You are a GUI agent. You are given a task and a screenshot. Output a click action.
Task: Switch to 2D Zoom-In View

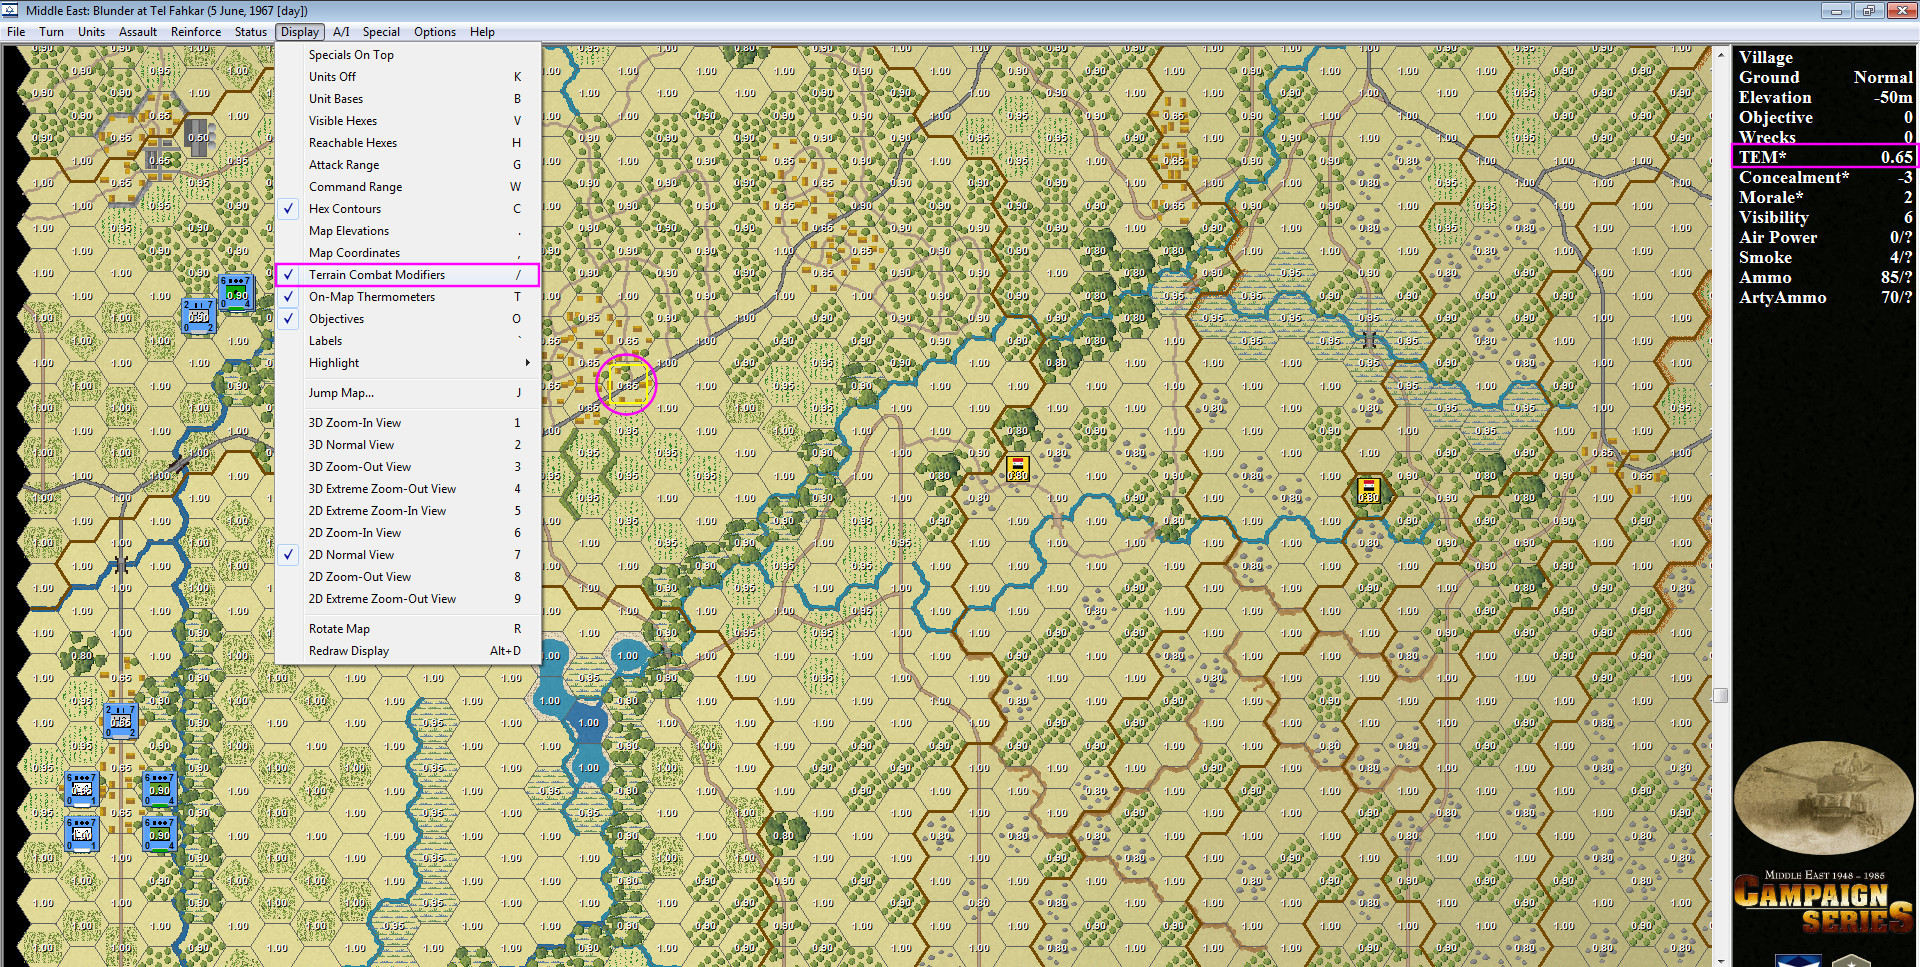point(408,533)
